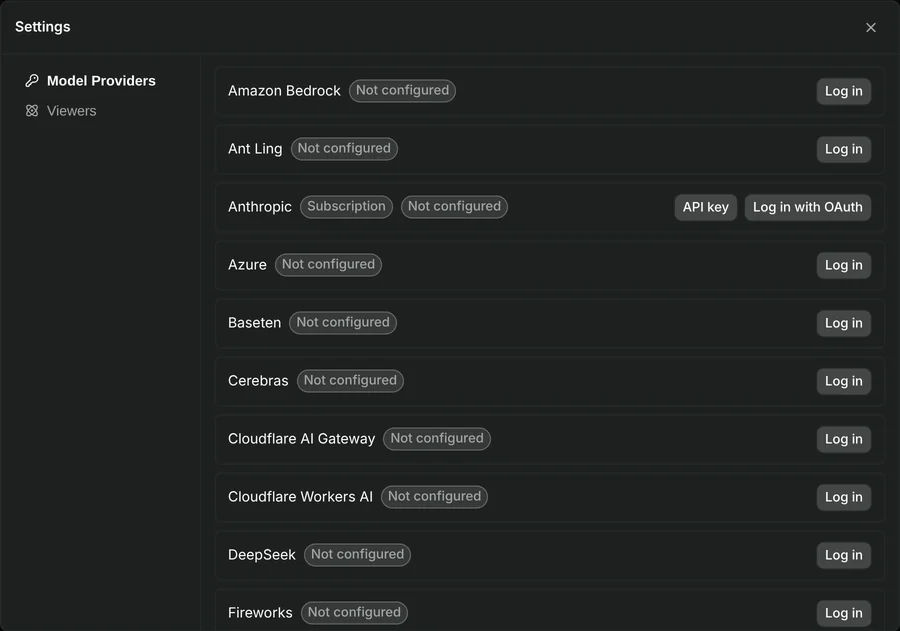Image resolution: width=900 pixels, height=631 pixels.
Task: Click the Cloudflare Workers AI label
Action: [300, 497]
